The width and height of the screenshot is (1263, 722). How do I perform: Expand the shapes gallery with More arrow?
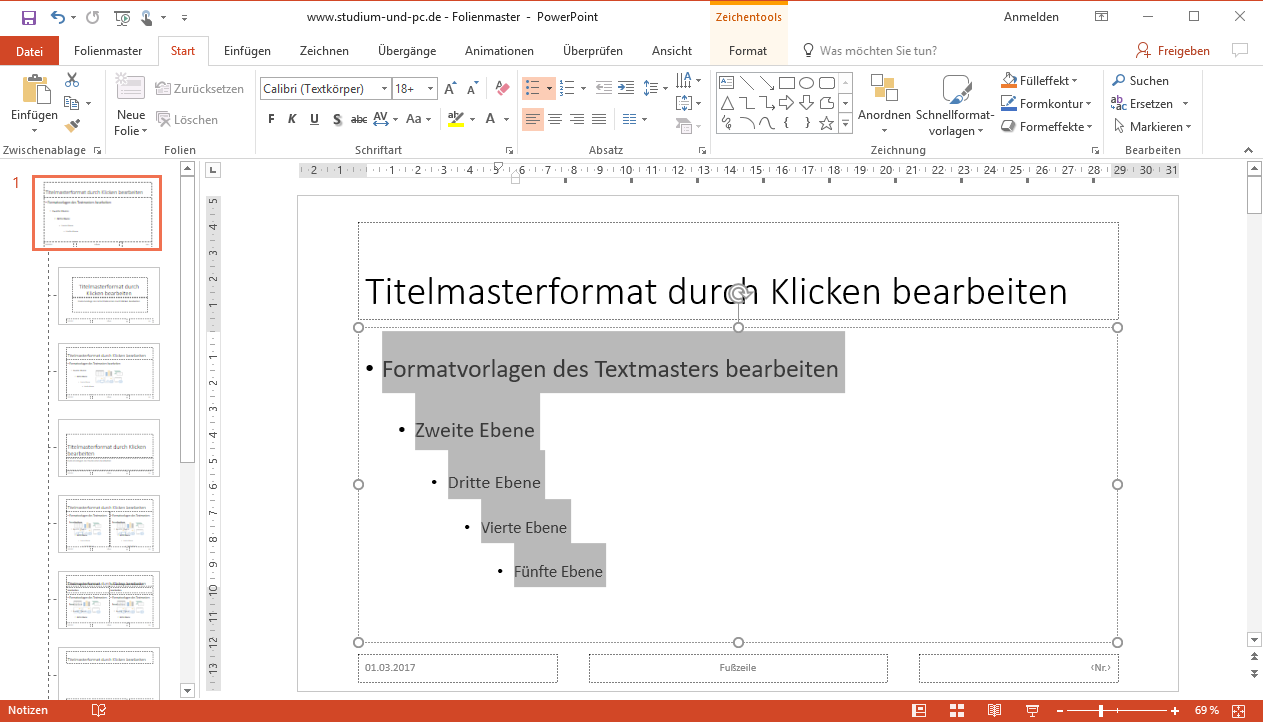click(845, 124)
